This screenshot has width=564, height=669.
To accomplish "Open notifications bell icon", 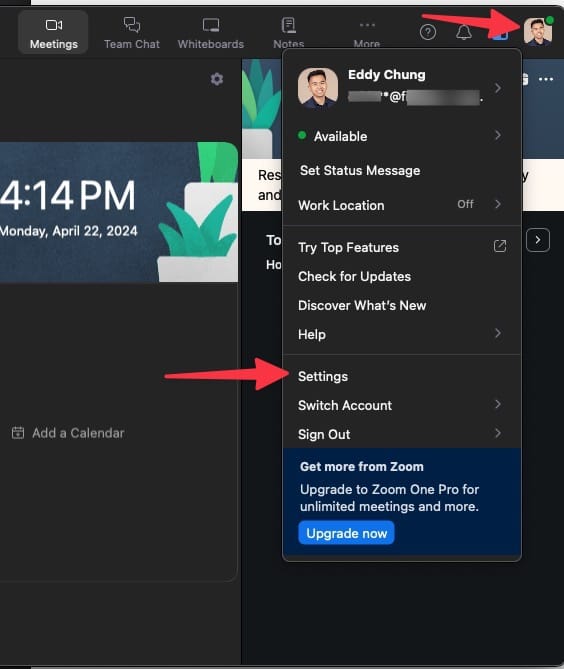I will click(464, 32).
